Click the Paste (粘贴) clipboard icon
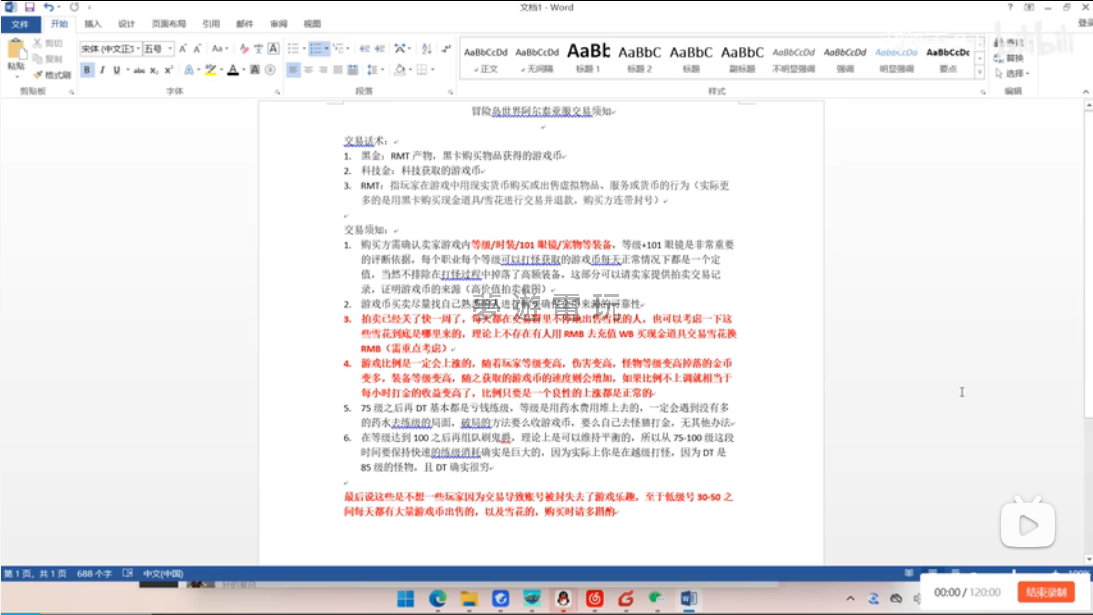 pyautogui.click(x=16, y=53)
